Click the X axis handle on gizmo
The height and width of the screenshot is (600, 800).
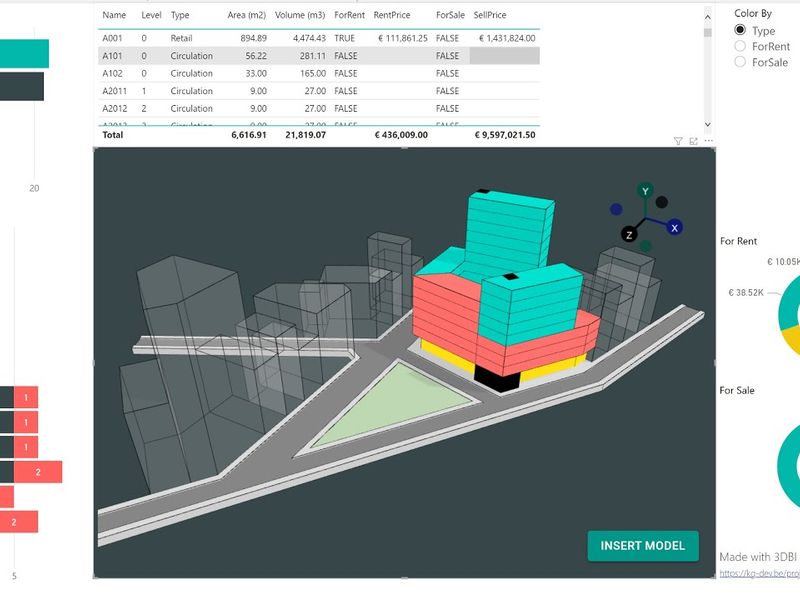(675, 228)
